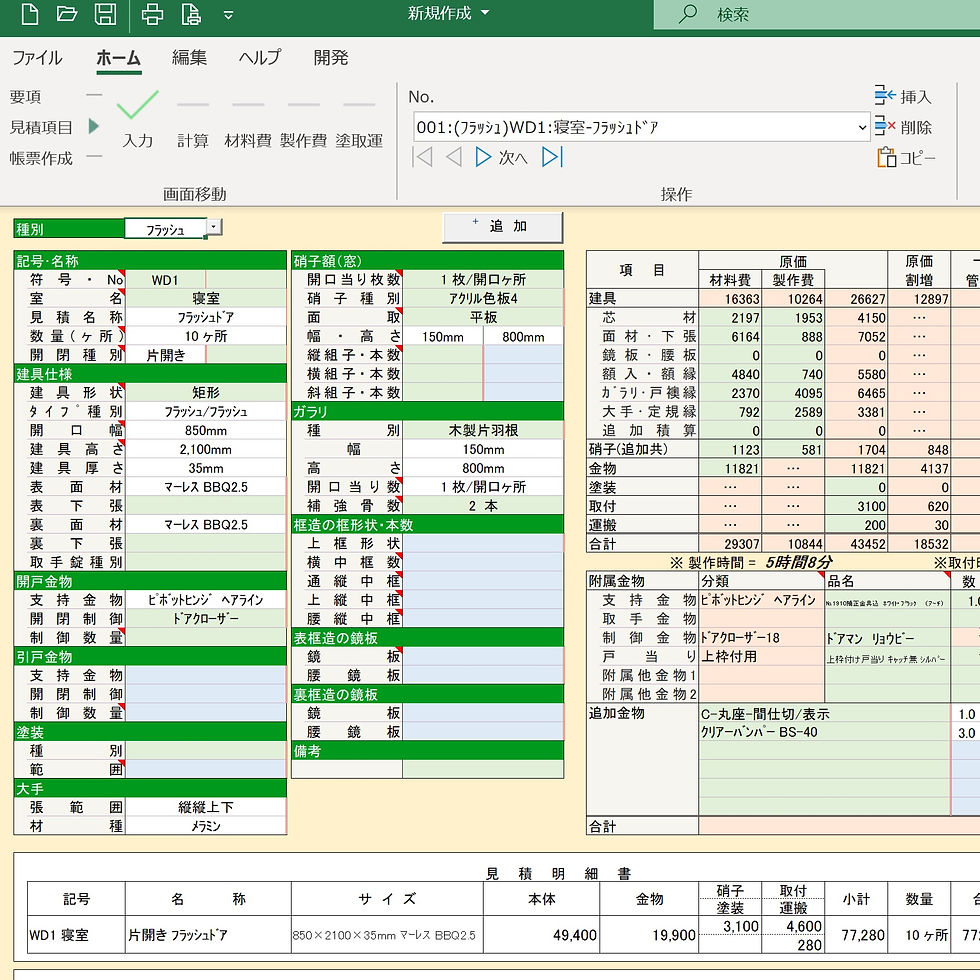Open the 種別 フラッシュ dropdown
980x980 pixels.
click(214, 227)
